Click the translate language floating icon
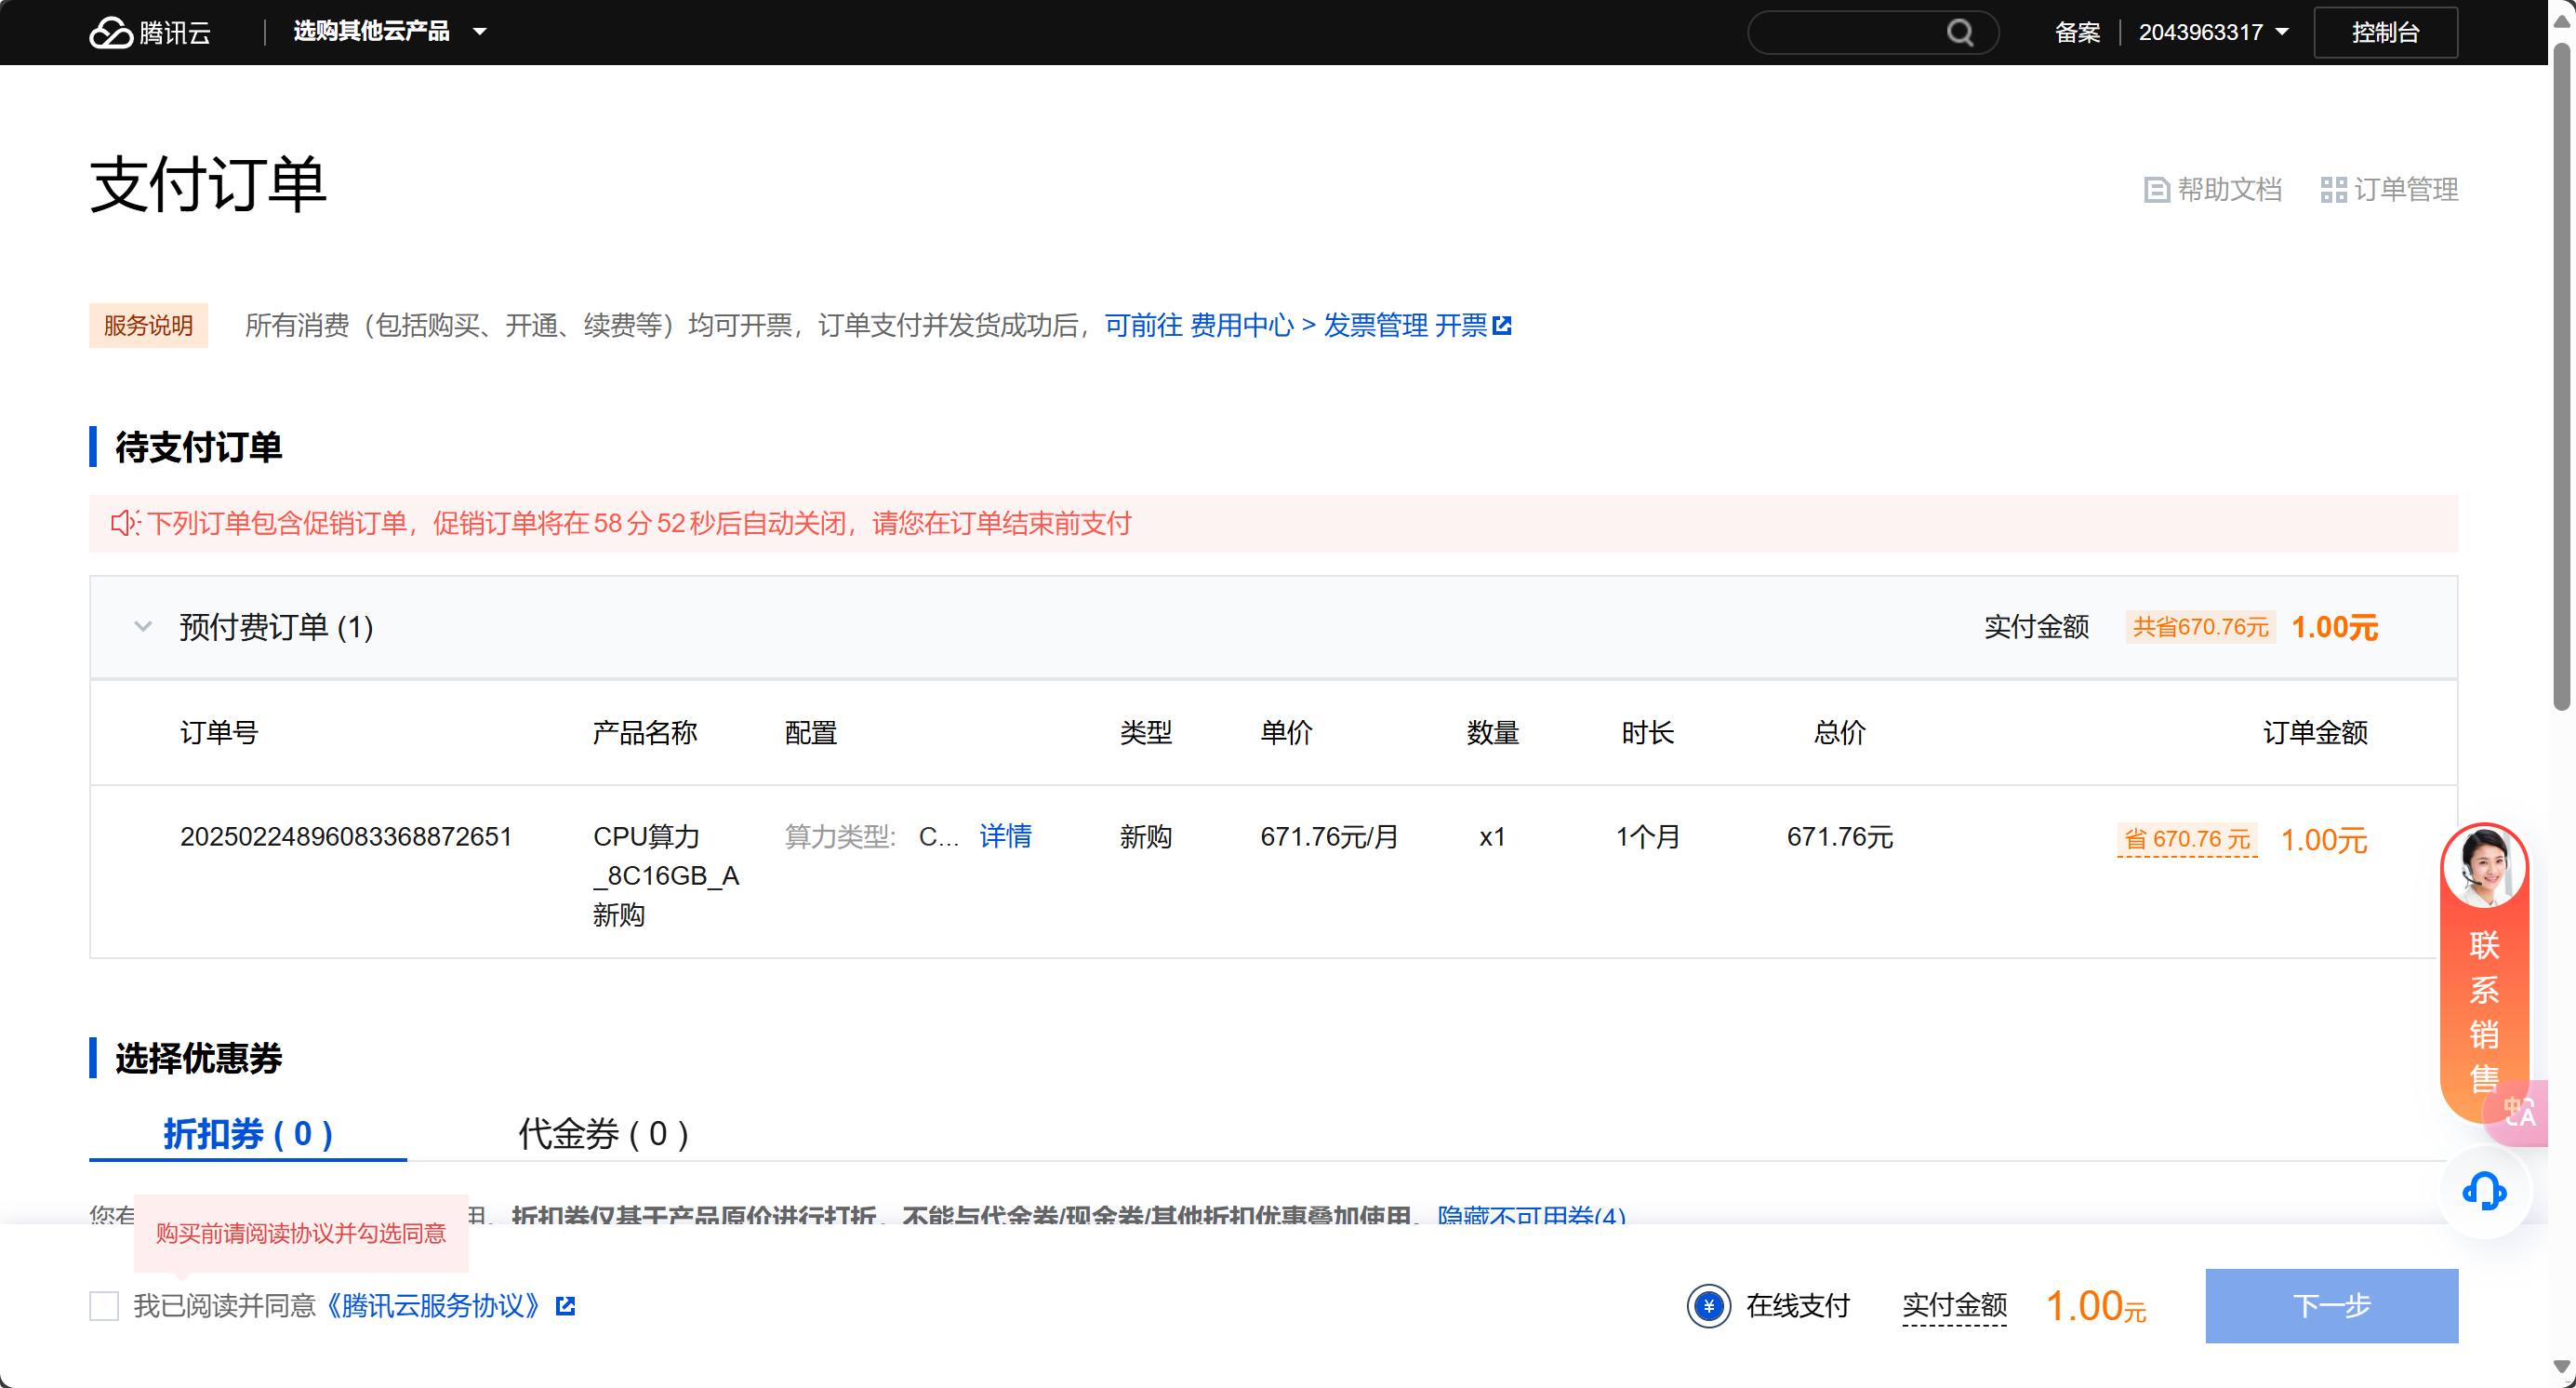 (2520, 1112)
